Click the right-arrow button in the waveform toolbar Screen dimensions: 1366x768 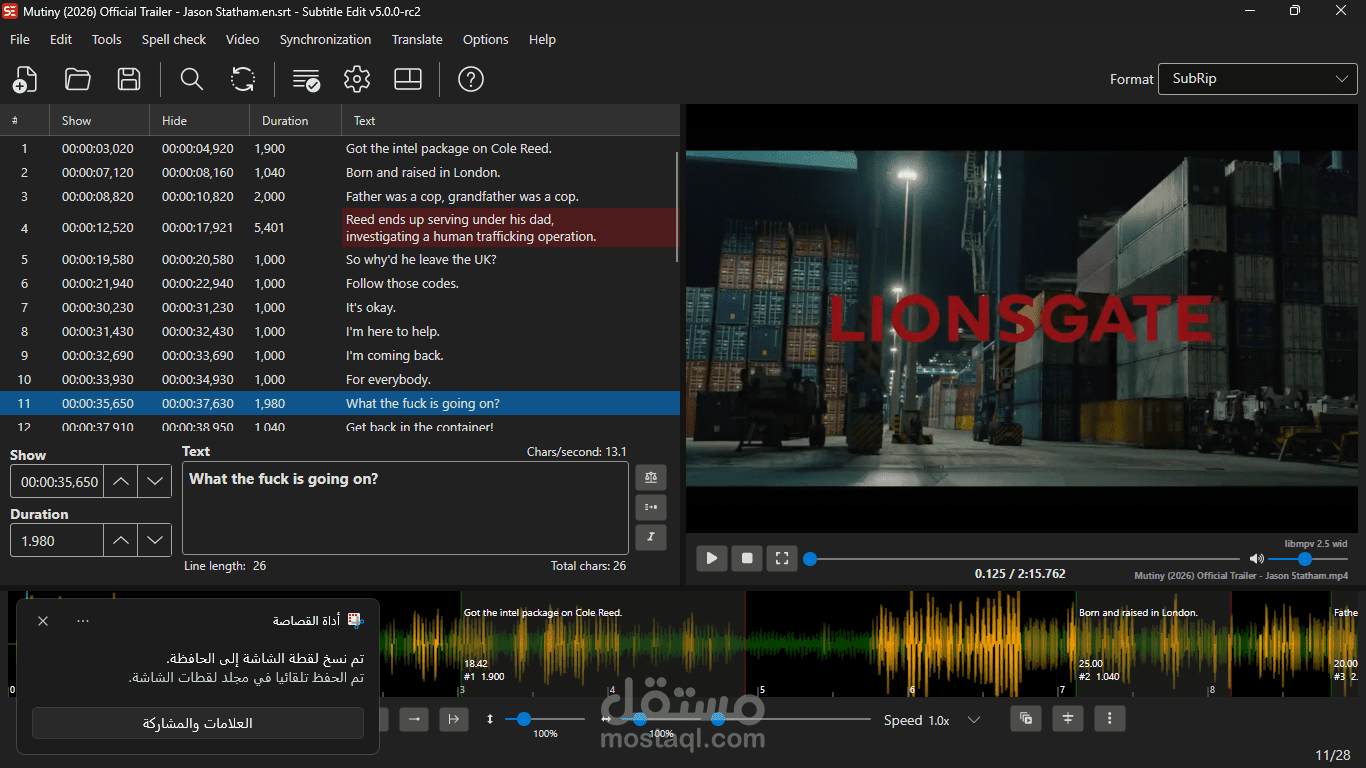pyautogui.click(x=415, y=719)
